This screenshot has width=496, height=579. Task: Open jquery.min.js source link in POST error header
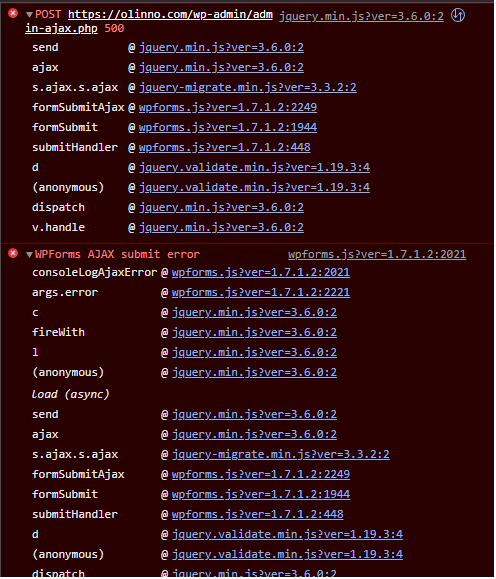[361, 16]
